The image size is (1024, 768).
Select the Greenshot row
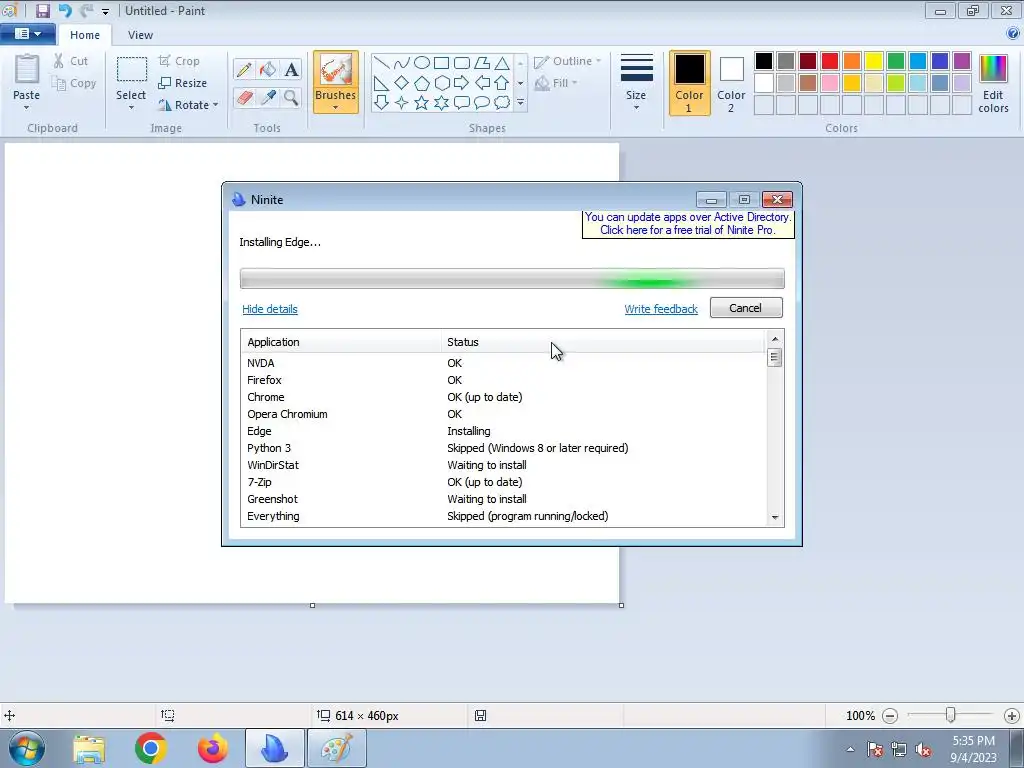[x=503, y=499]
